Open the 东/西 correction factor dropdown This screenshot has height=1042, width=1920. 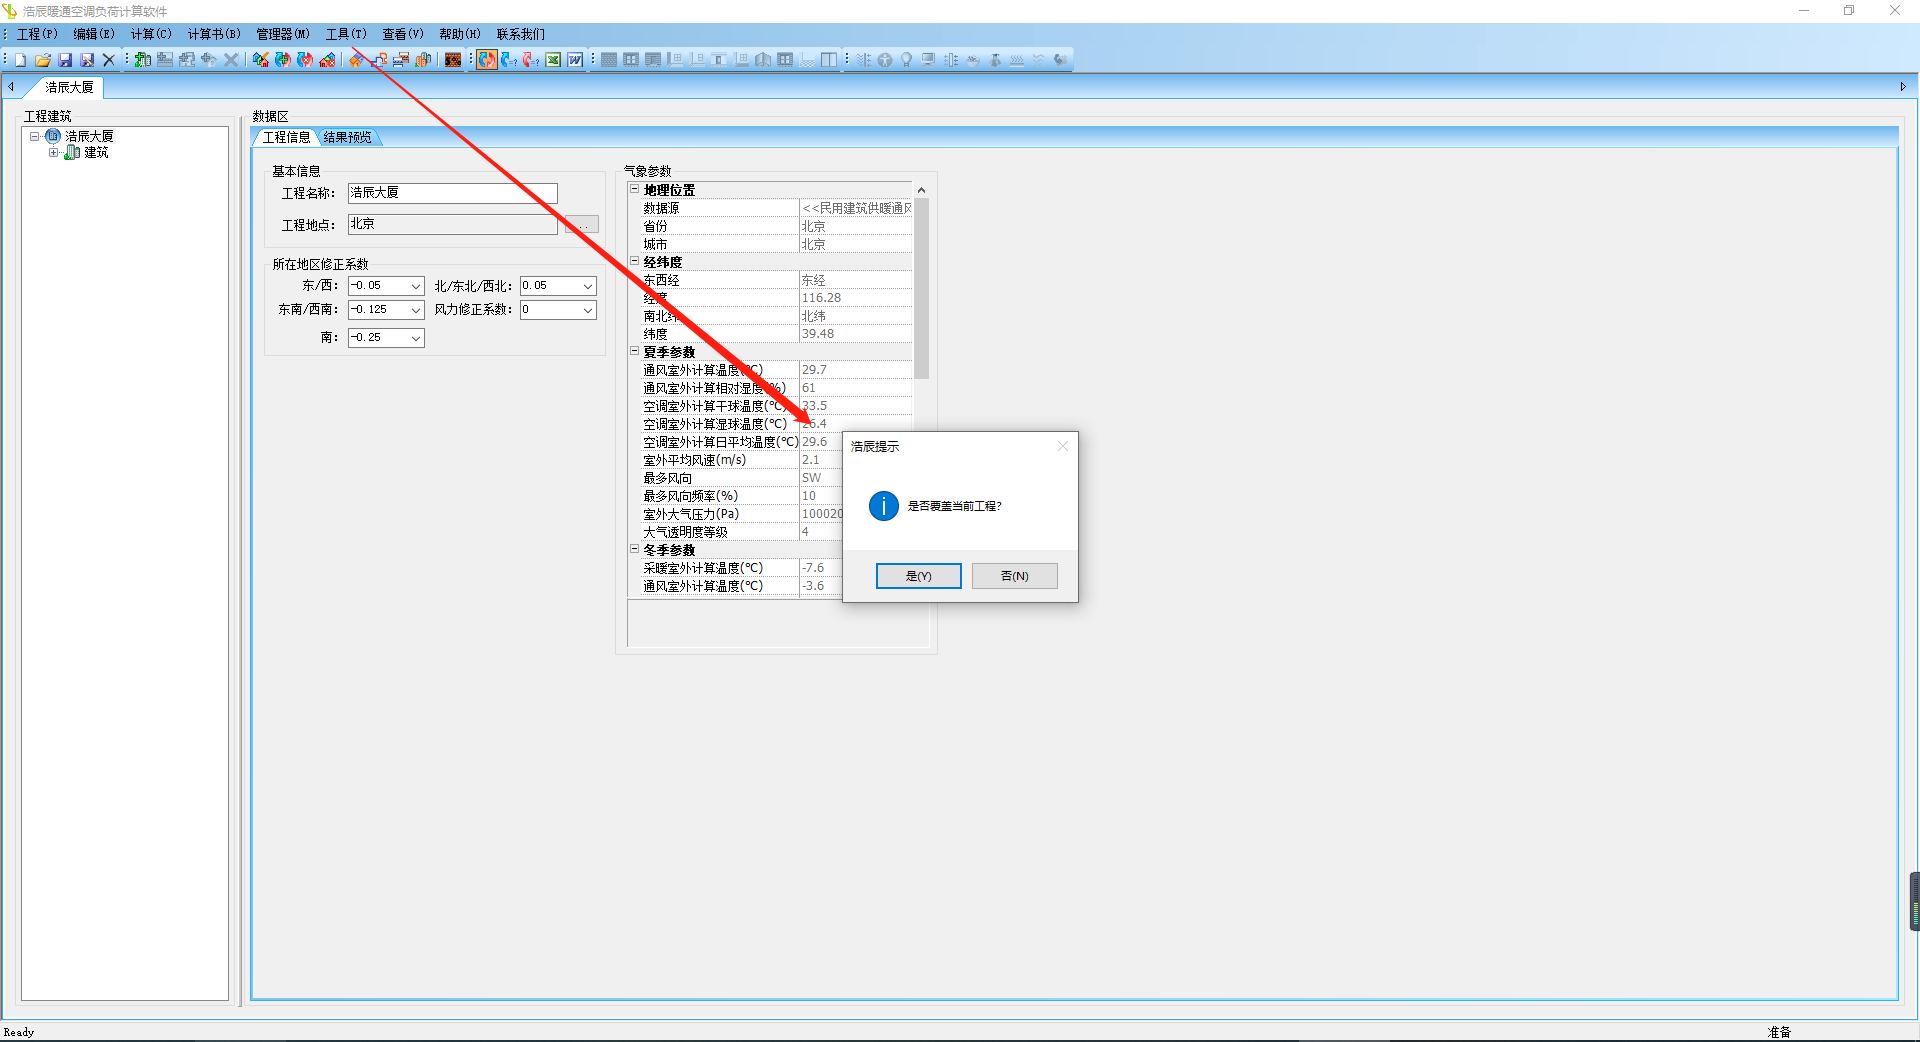415,286
